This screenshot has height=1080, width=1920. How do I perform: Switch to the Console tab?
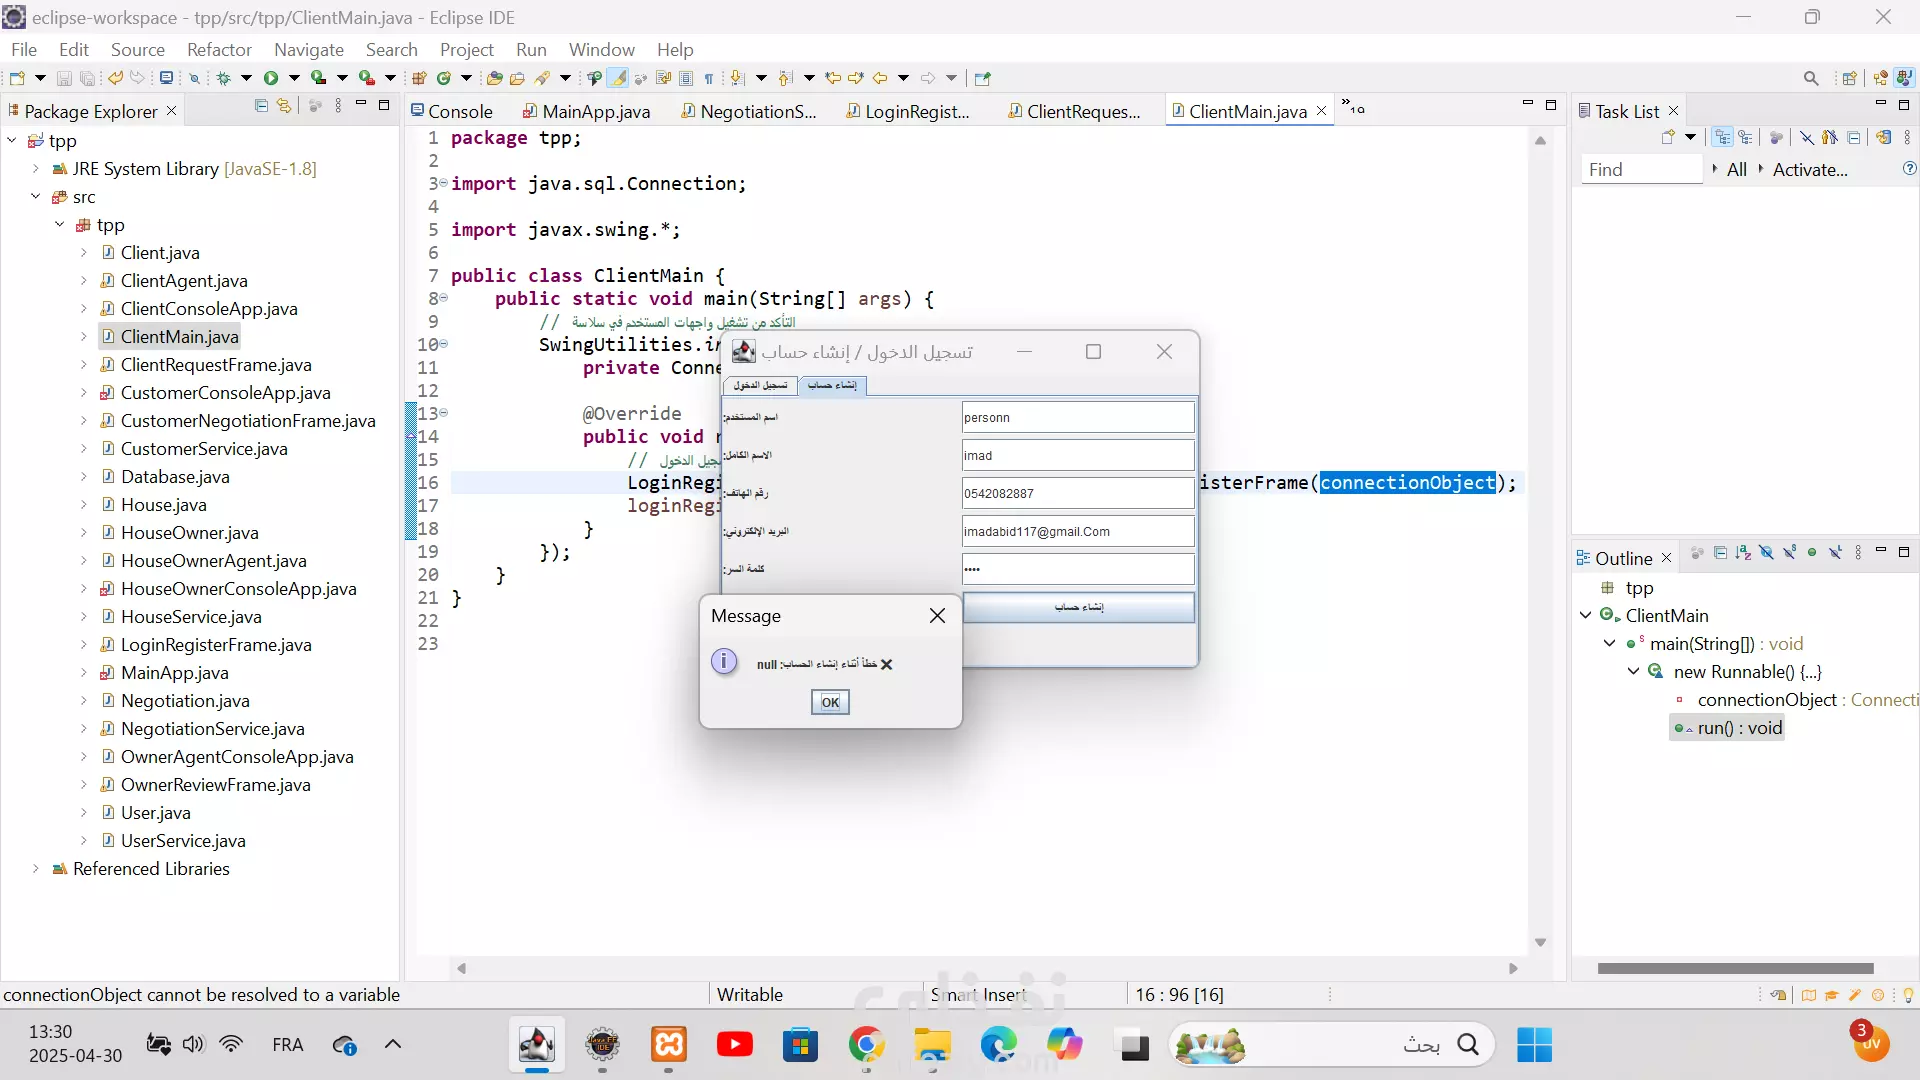pos(452,111)
